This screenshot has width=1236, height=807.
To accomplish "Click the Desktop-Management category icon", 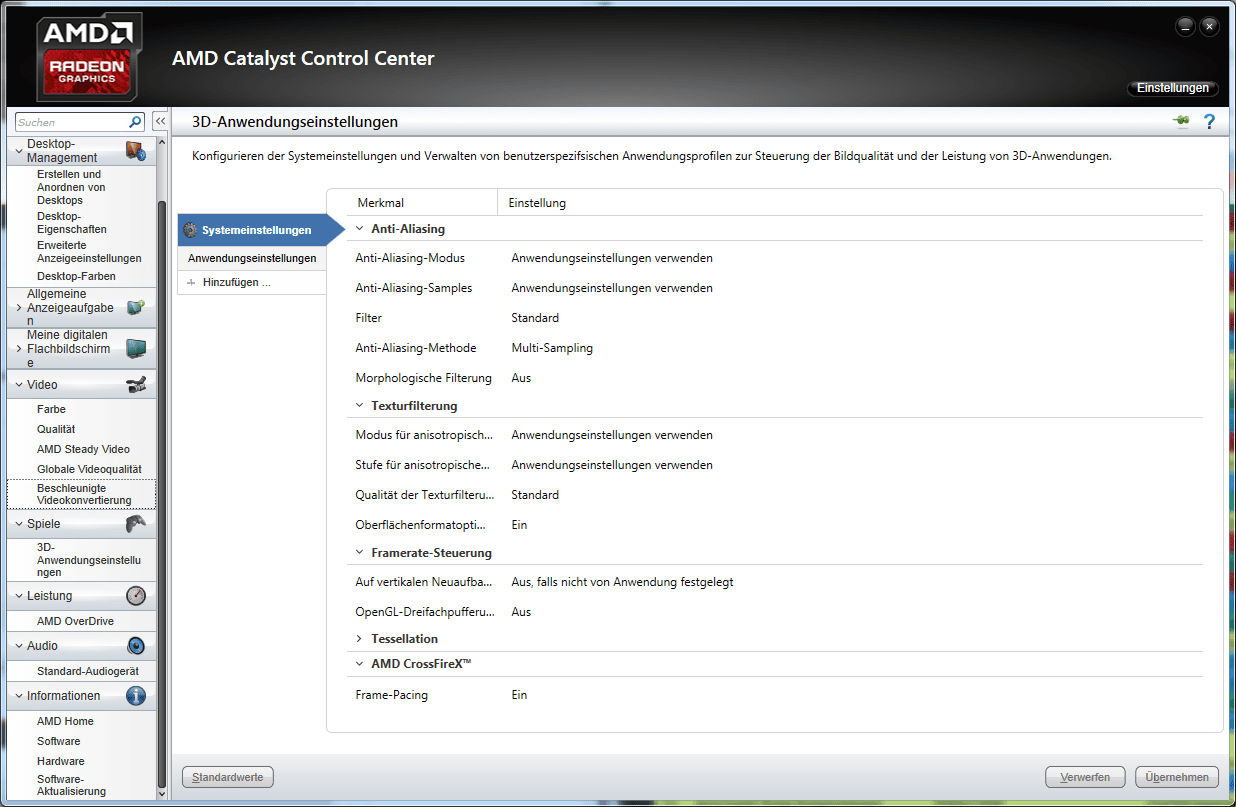I will click(x=136, y=152).
